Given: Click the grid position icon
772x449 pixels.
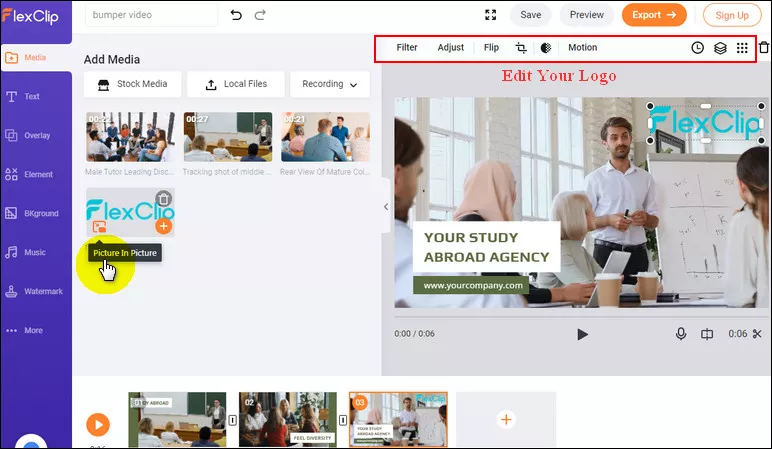Looking at the screenshot, I should pos(742,48).
